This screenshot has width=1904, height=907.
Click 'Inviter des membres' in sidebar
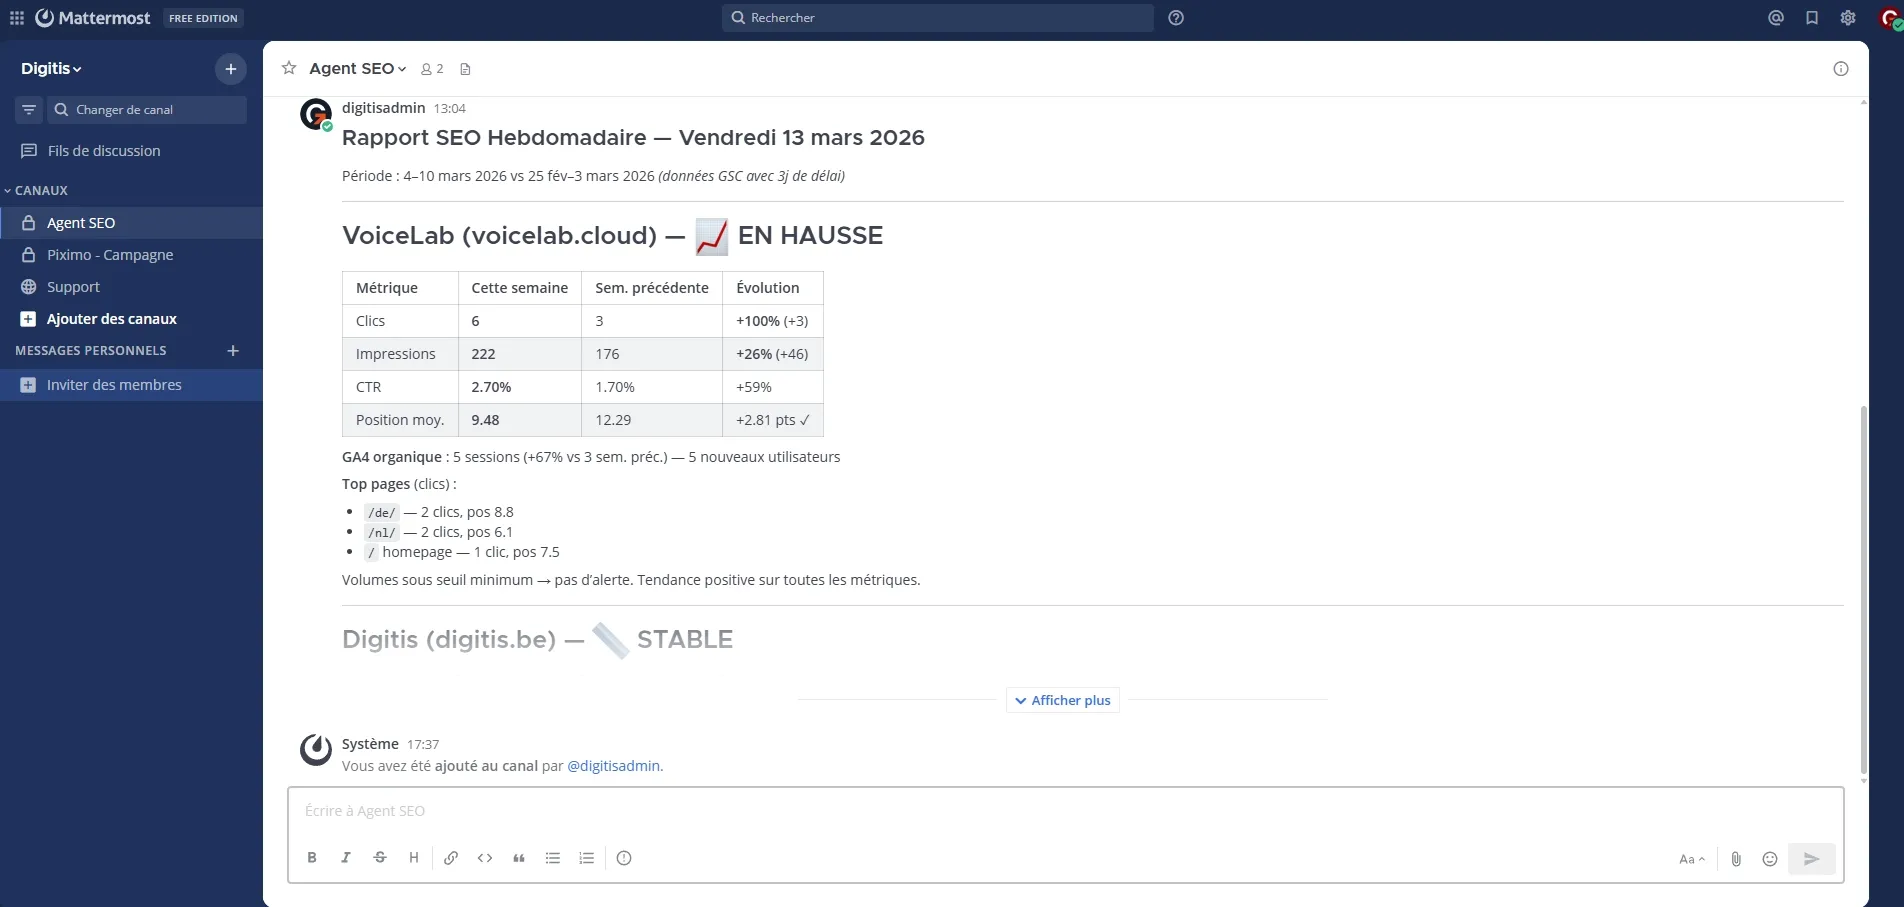pos(114,384)
